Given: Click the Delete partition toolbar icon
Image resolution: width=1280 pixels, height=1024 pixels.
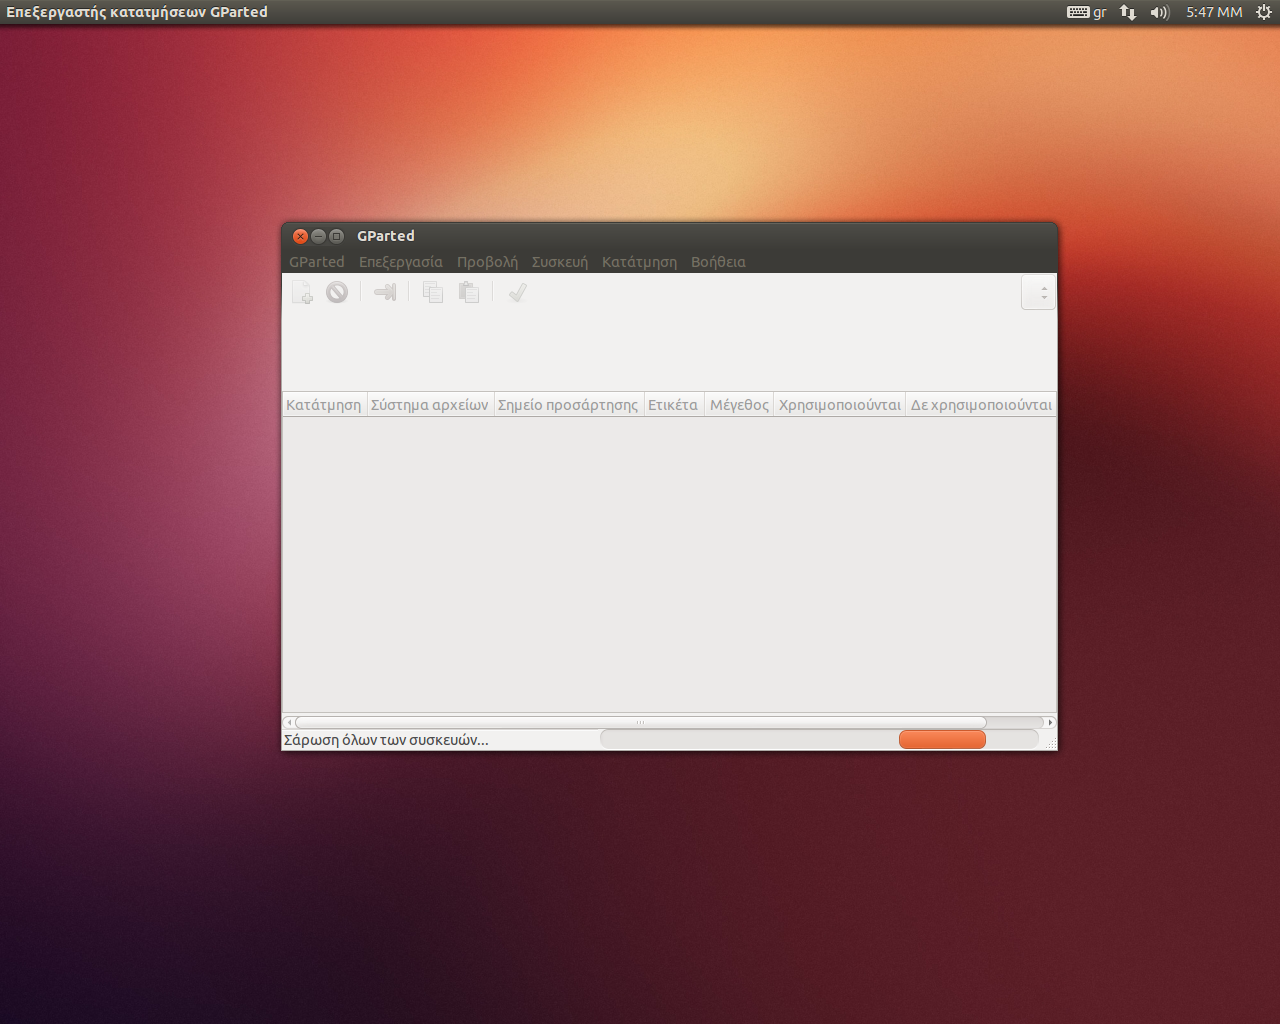Looking at the screenshot, I should 337,292.
